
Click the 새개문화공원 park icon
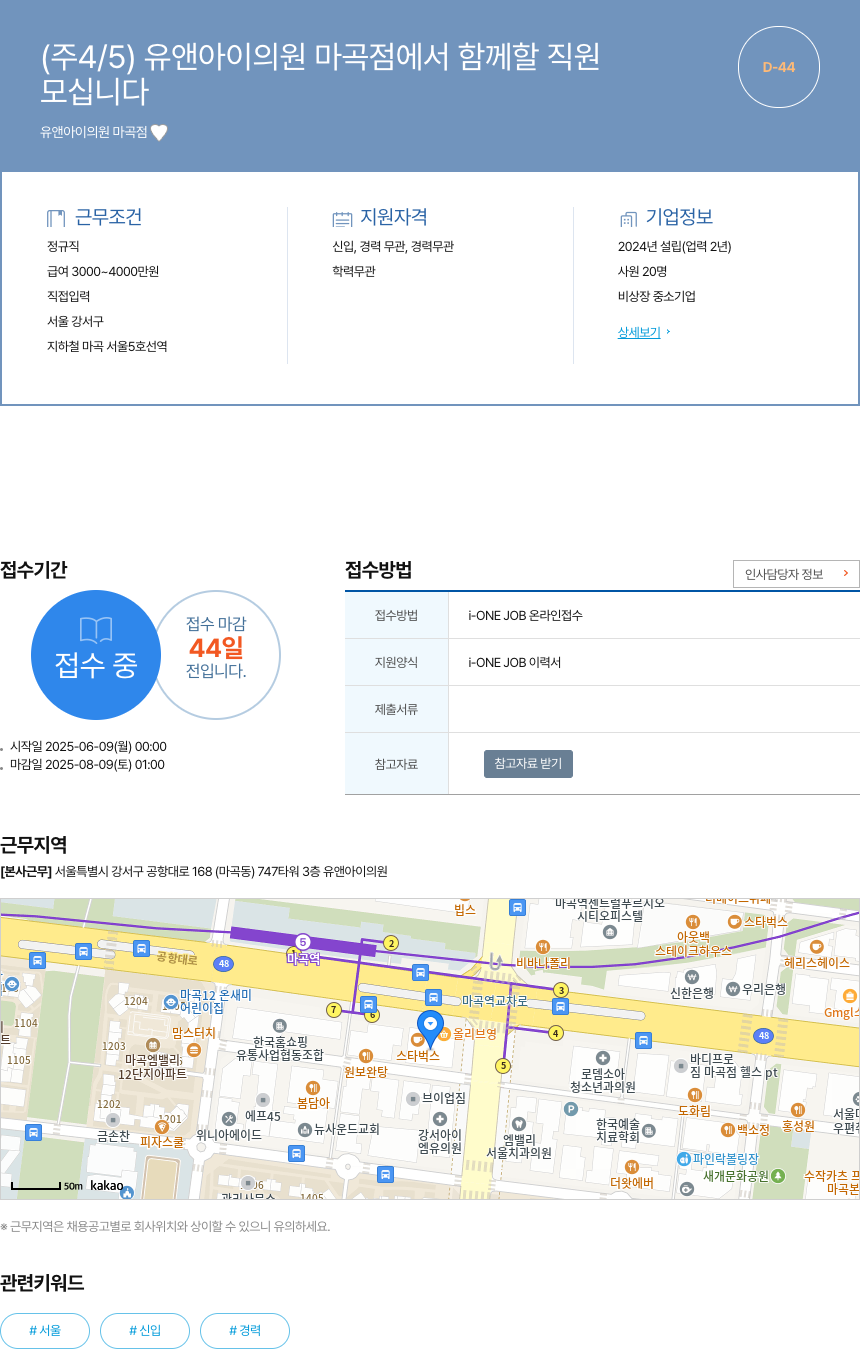[778, 1175]
